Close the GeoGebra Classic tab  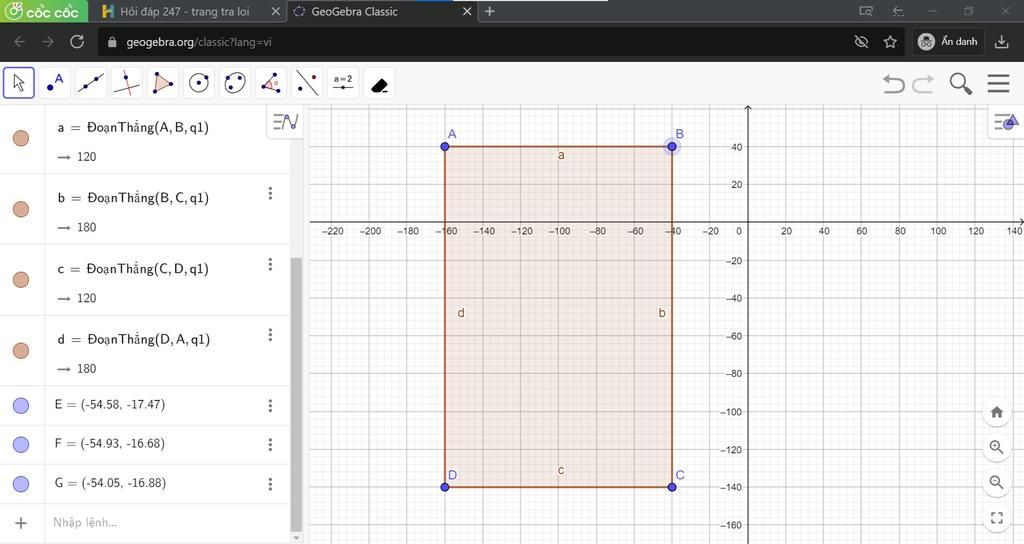(x=468, y=12)
